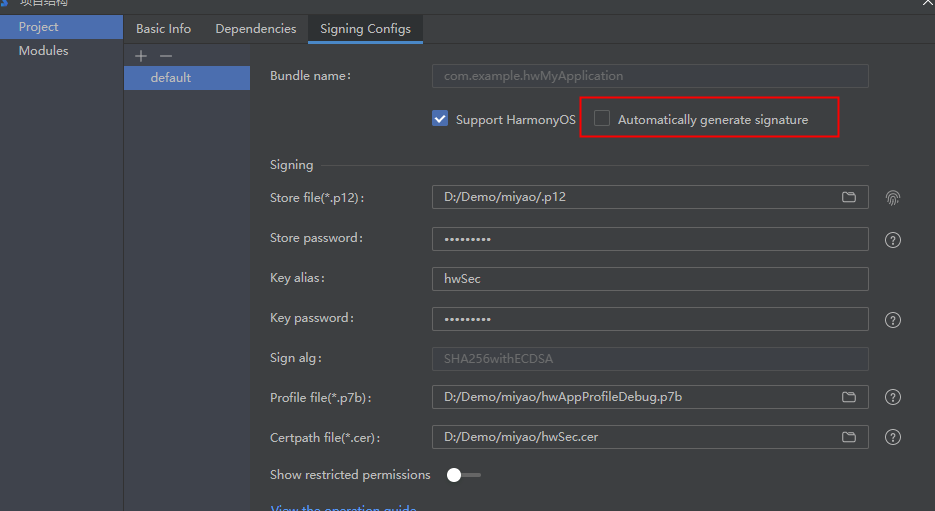This screenshot has height=511, width=935.
Task: Select the default signing config
Action: (x=187, y=78)
